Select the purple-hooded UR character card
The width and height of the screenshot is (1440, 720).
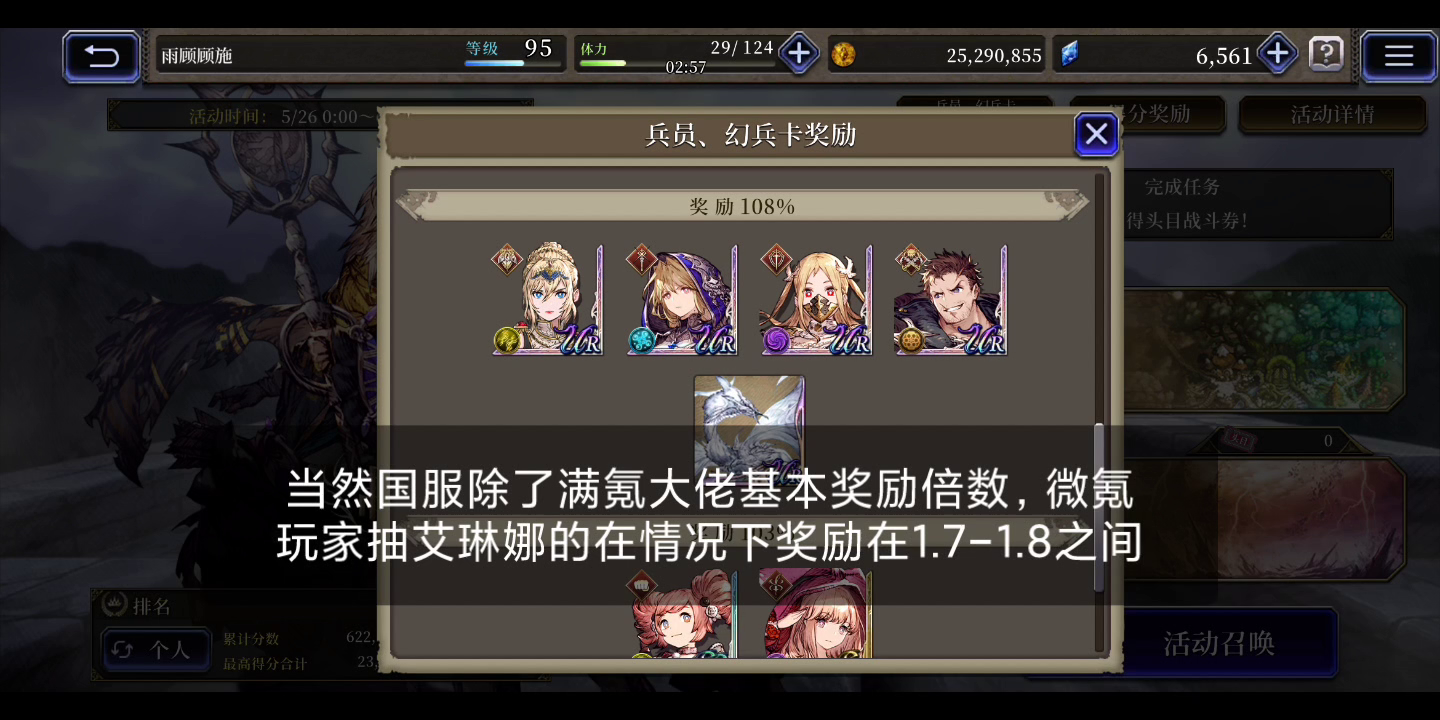click(682, 299)
